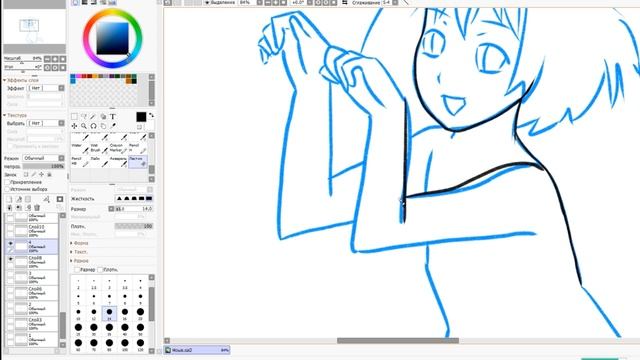The height and width of the screenshot is (360, 640).
Task: Select the rectangular selection tool
Action: 74,117
